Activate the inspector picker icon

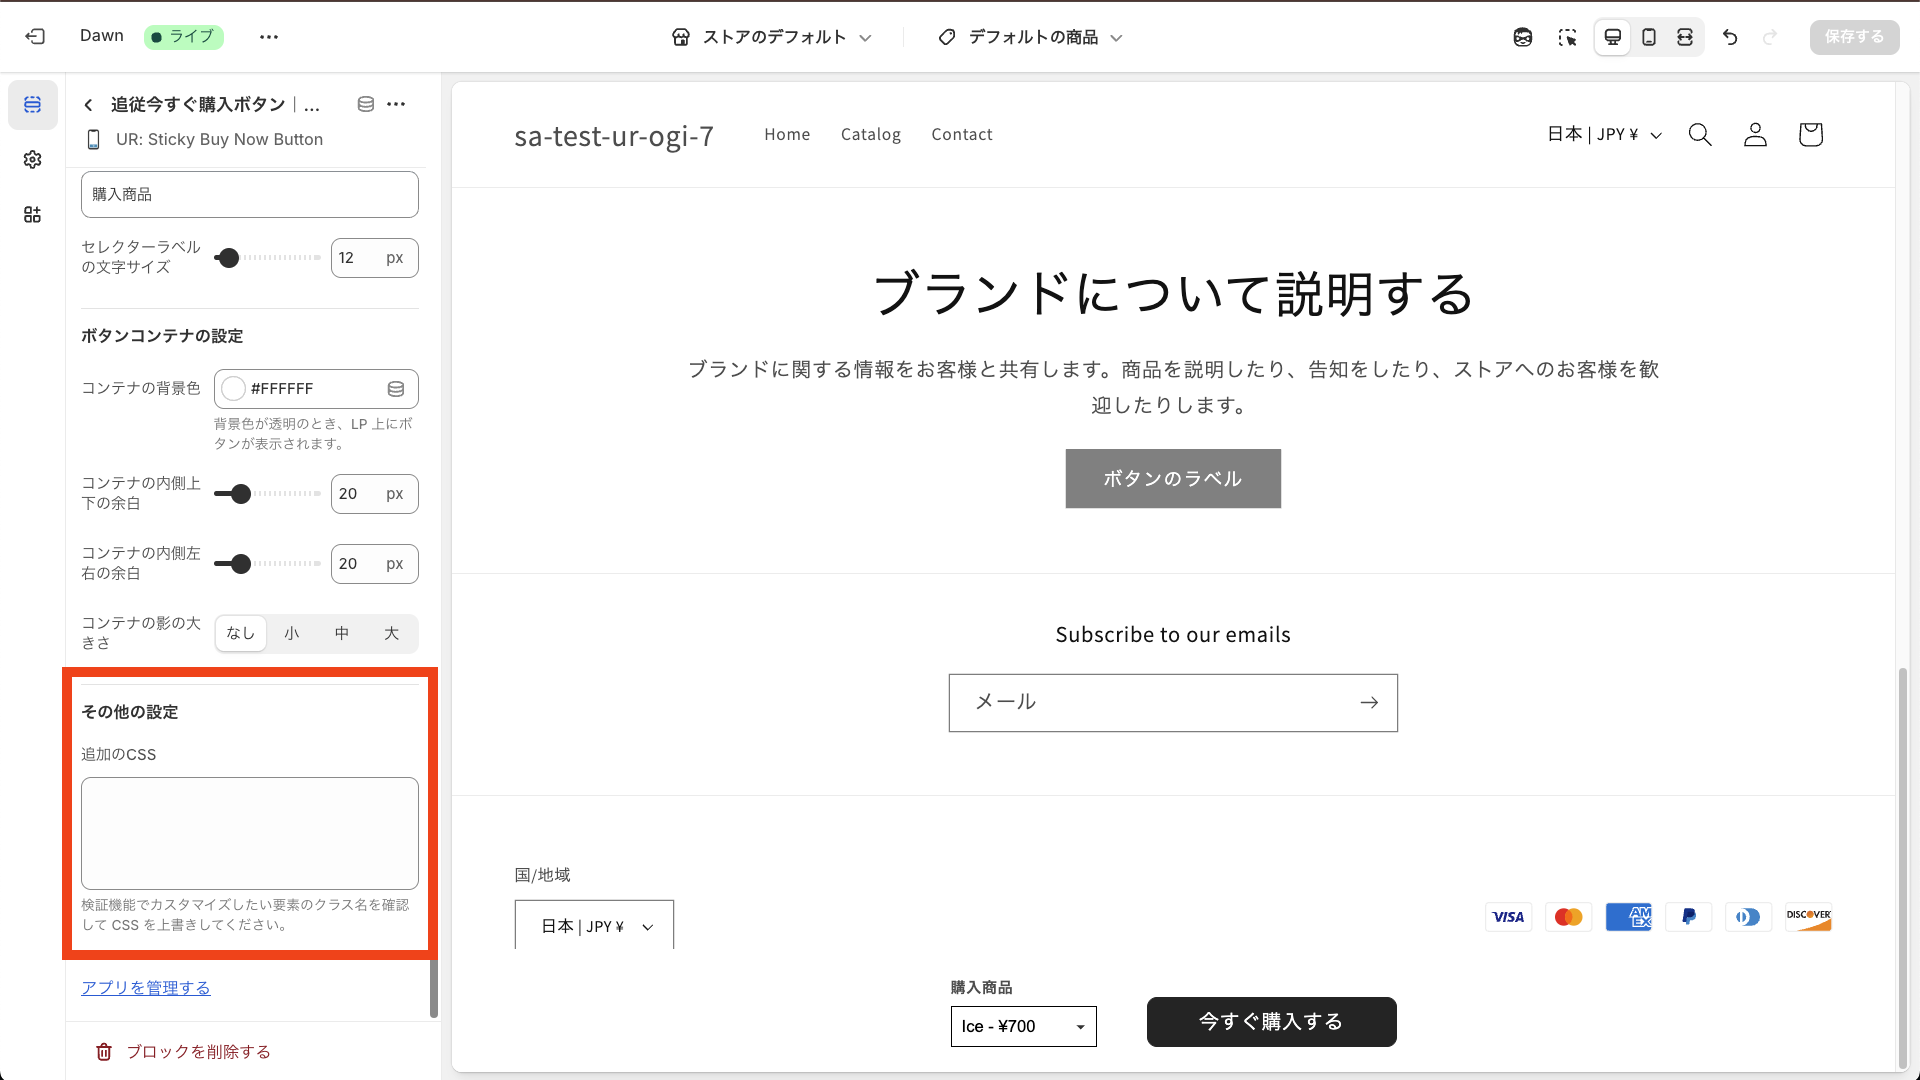1568,36
